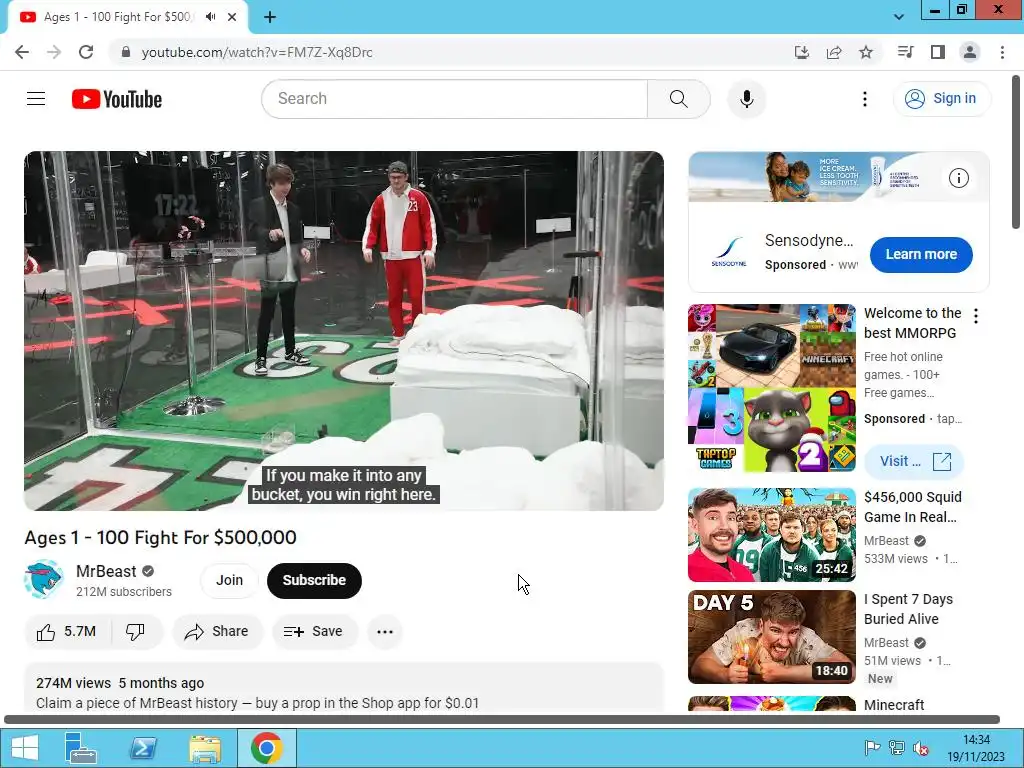Dislike the video with thumbs down
Viewport: 1024px width, 768px height.
pyautogui.click(x=135, y=632)
